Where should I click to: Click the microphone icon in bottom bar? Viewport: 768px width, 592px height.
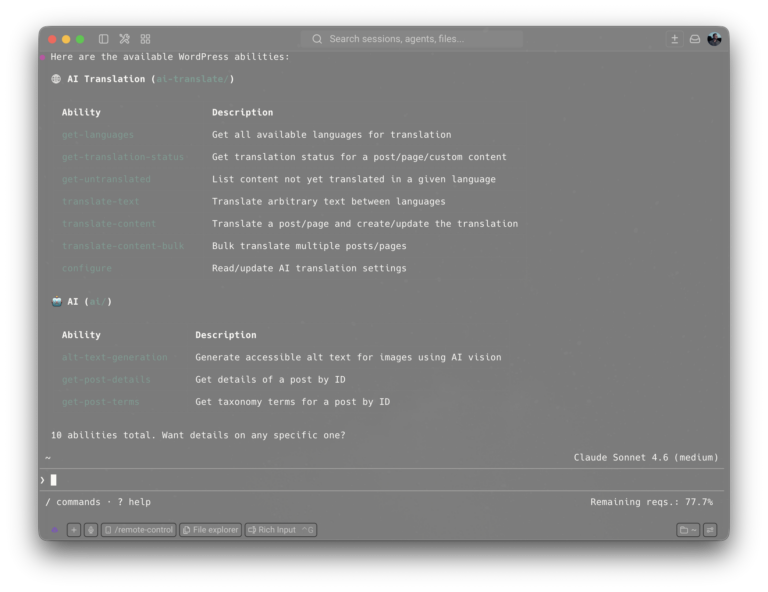pos(91,530)
